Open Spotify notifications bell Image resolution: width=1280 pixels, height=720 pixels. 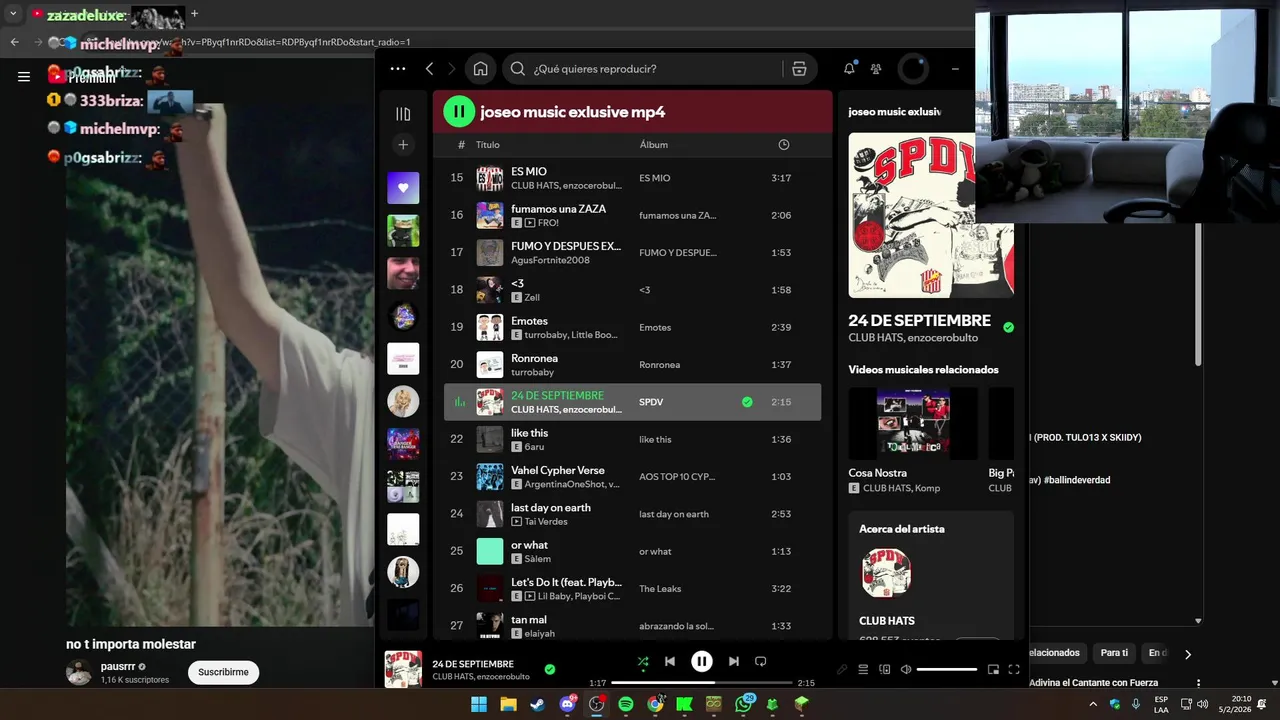(x=849, y=69)
